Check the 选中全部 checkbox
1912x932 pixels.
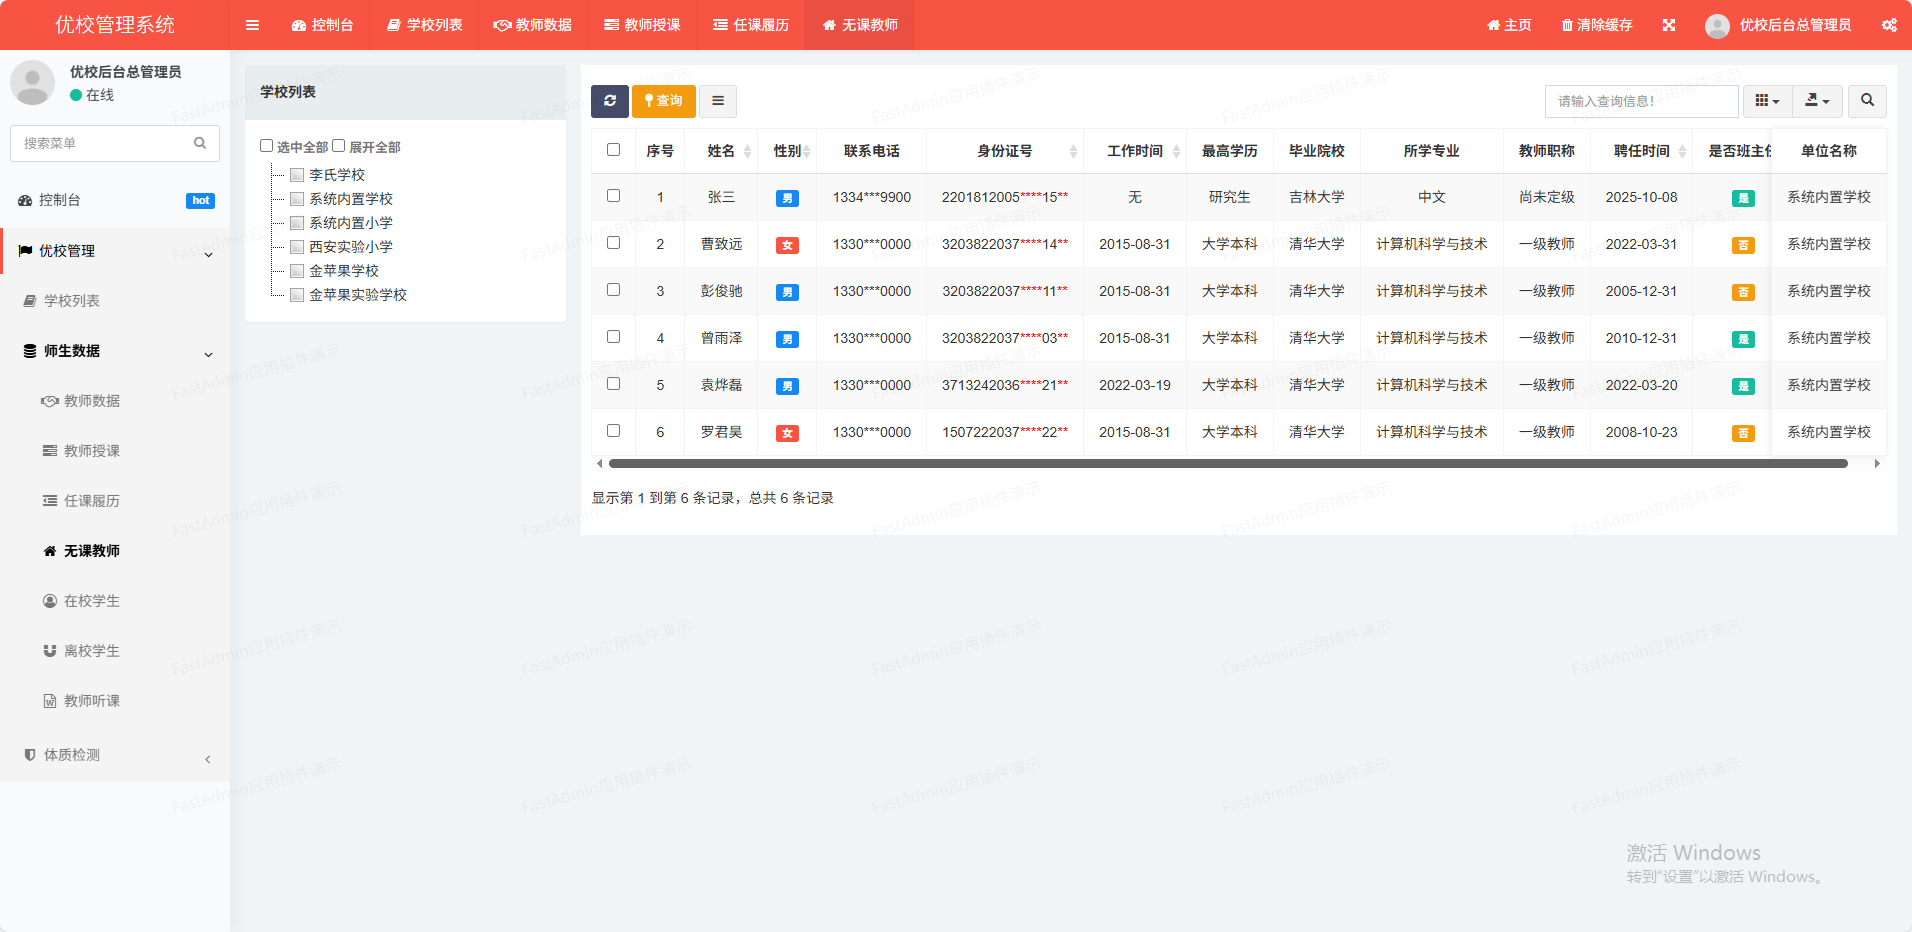click(x=267, y=146)
